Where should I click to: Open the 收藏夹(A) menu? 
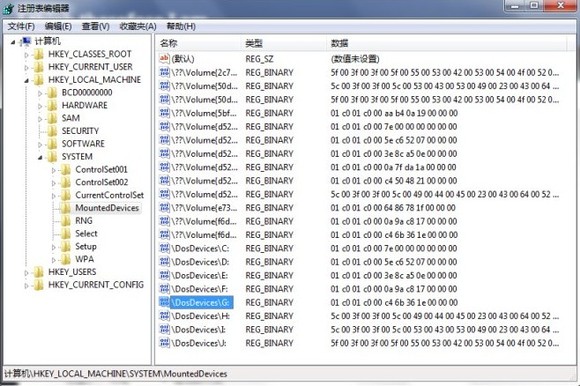click(138, 26)
